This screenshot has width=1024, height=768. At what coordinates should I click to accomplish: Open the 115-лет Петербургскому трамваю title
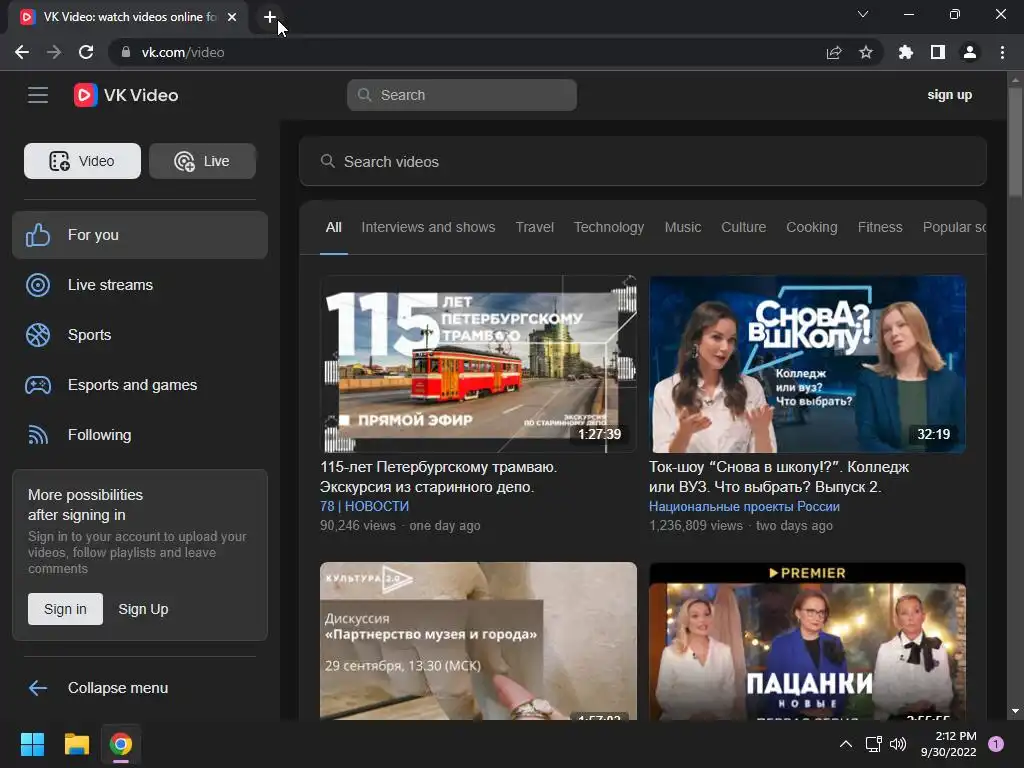[438, 477]
